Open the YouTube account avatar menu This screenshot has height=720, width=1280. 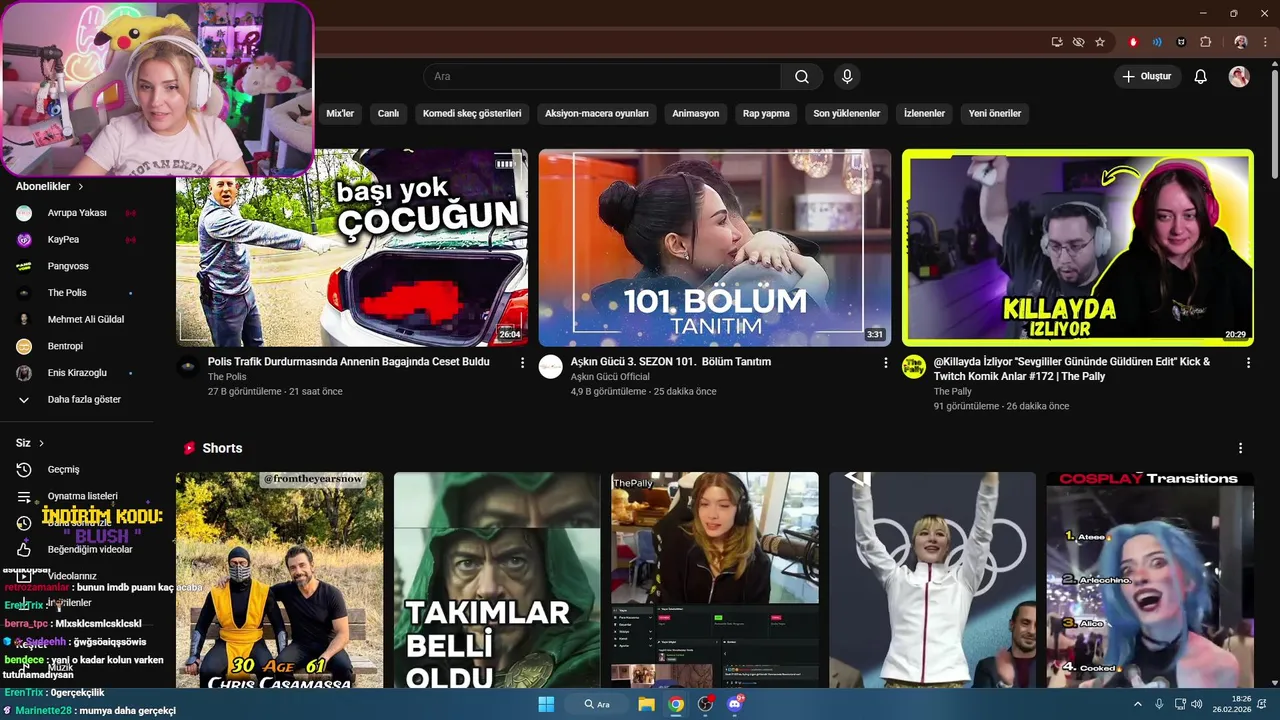[1239, 77]
